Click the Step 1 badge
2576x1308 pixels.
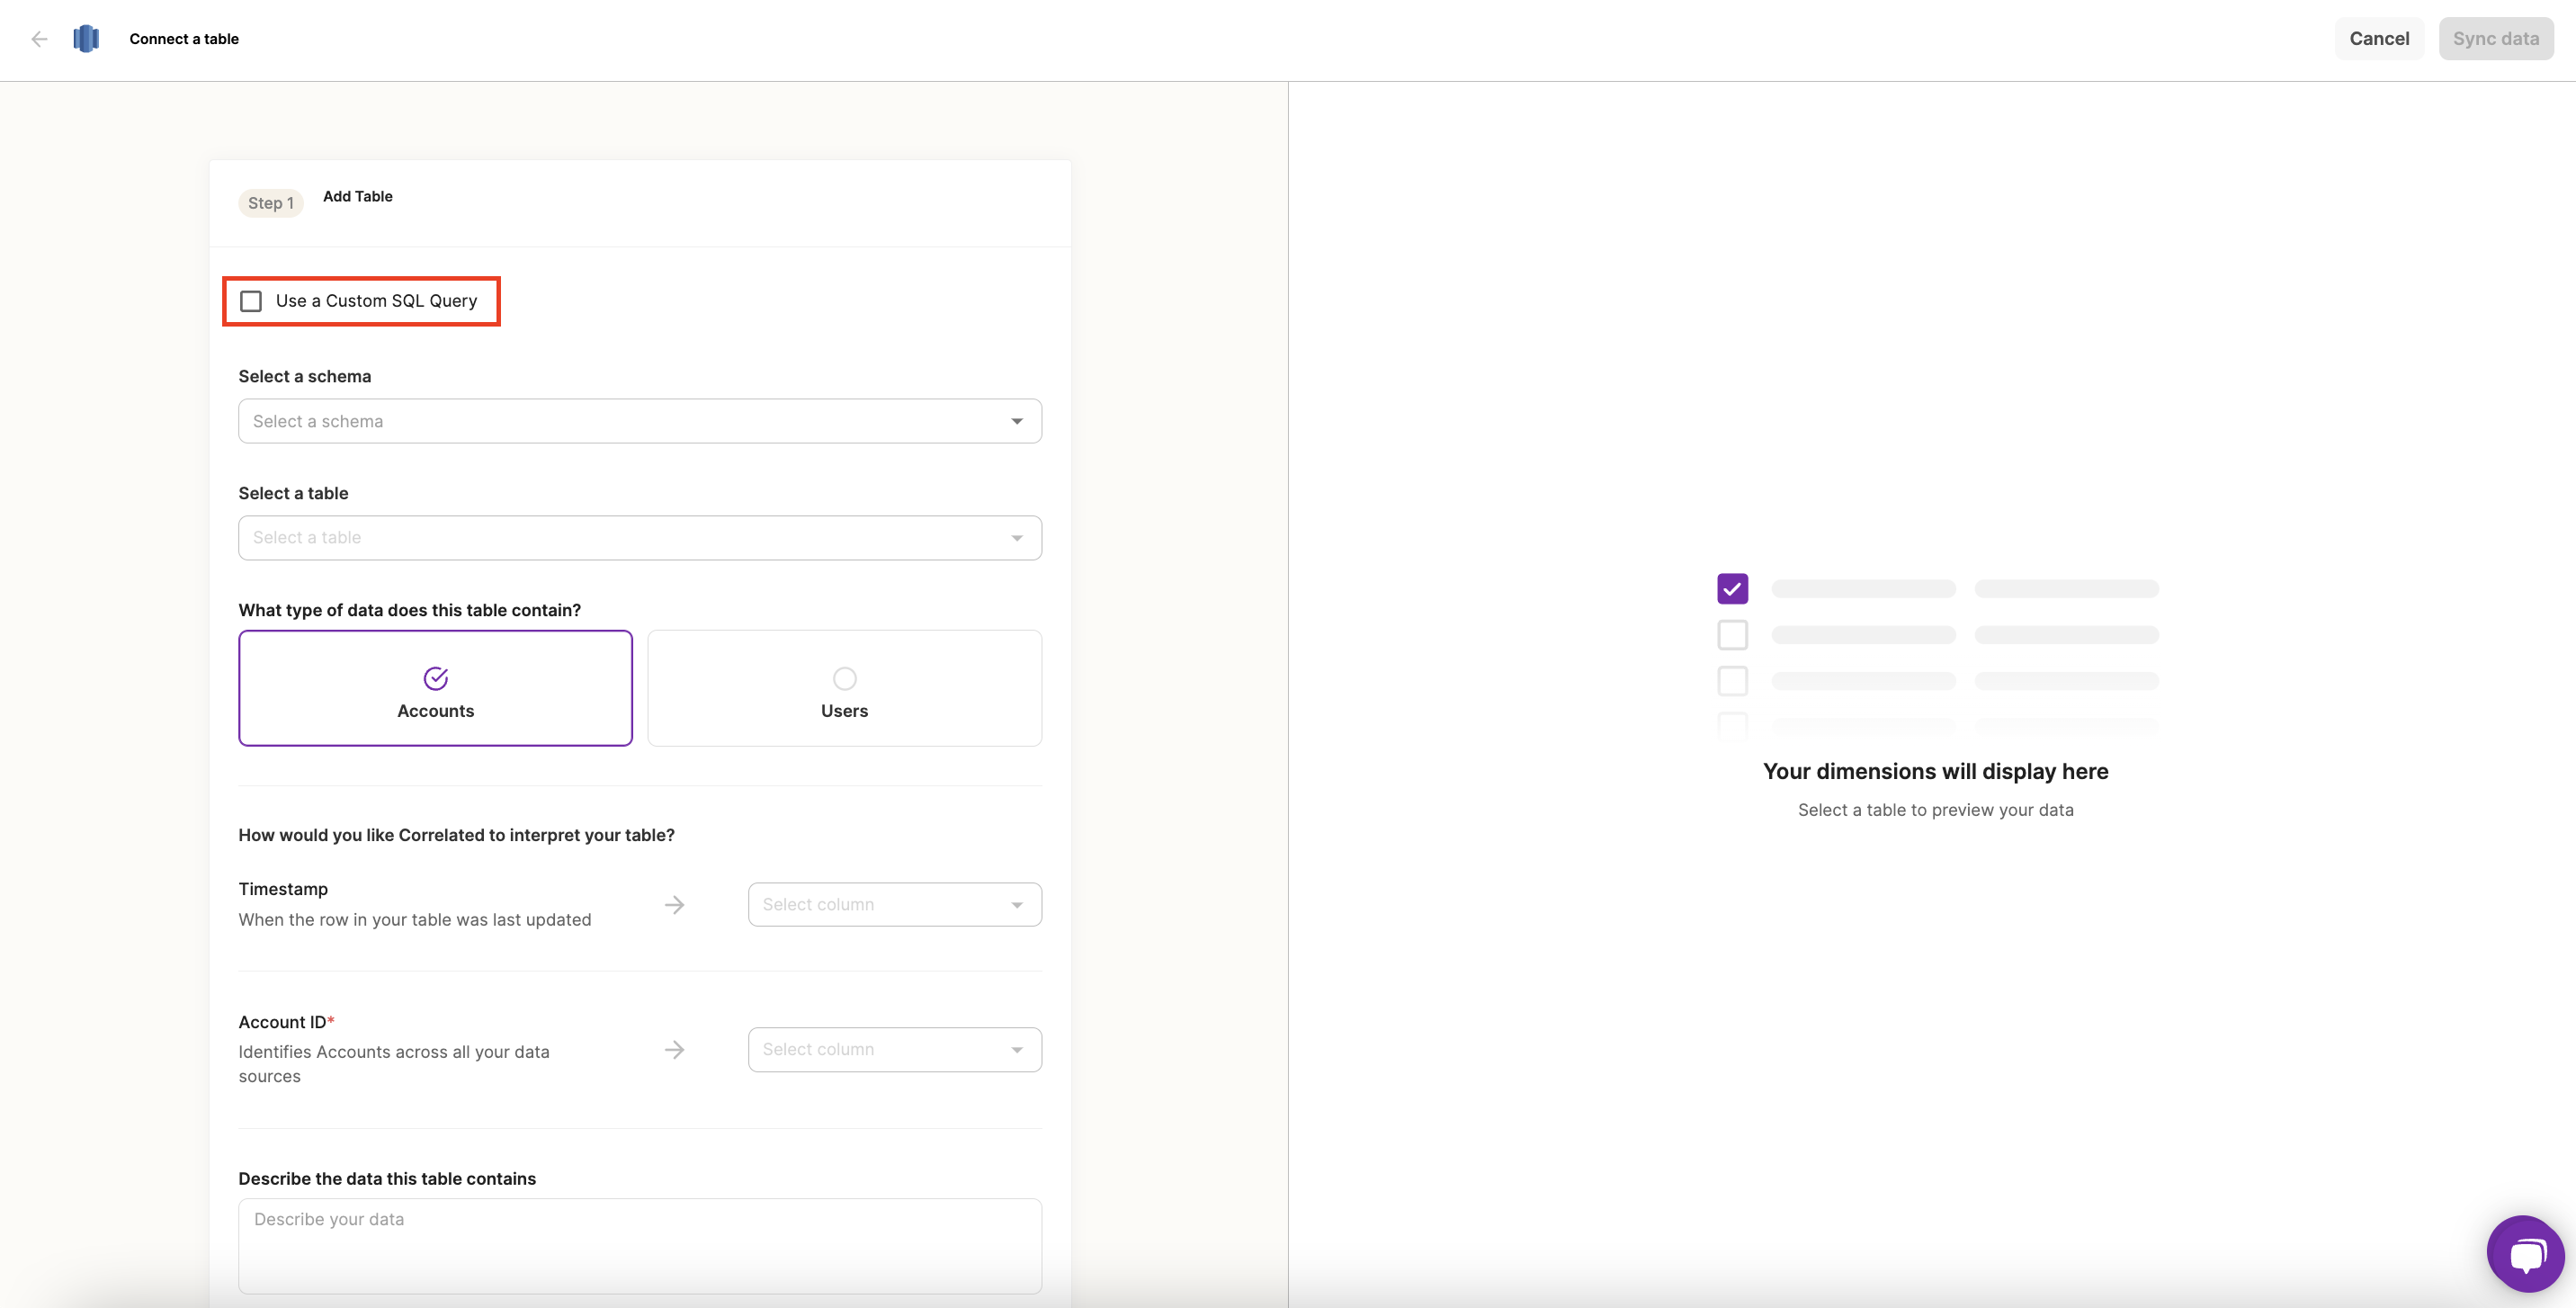click(x=270, y=203)
